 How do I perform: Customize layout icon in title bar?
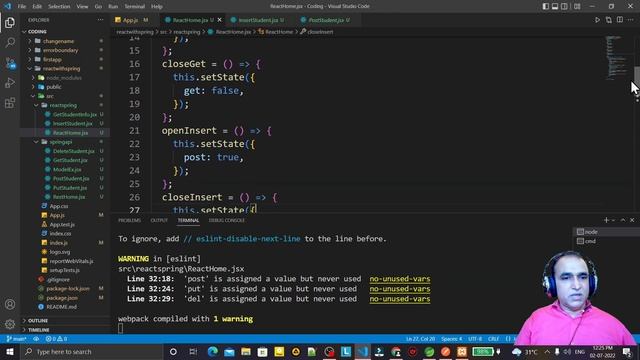point(577,6)
